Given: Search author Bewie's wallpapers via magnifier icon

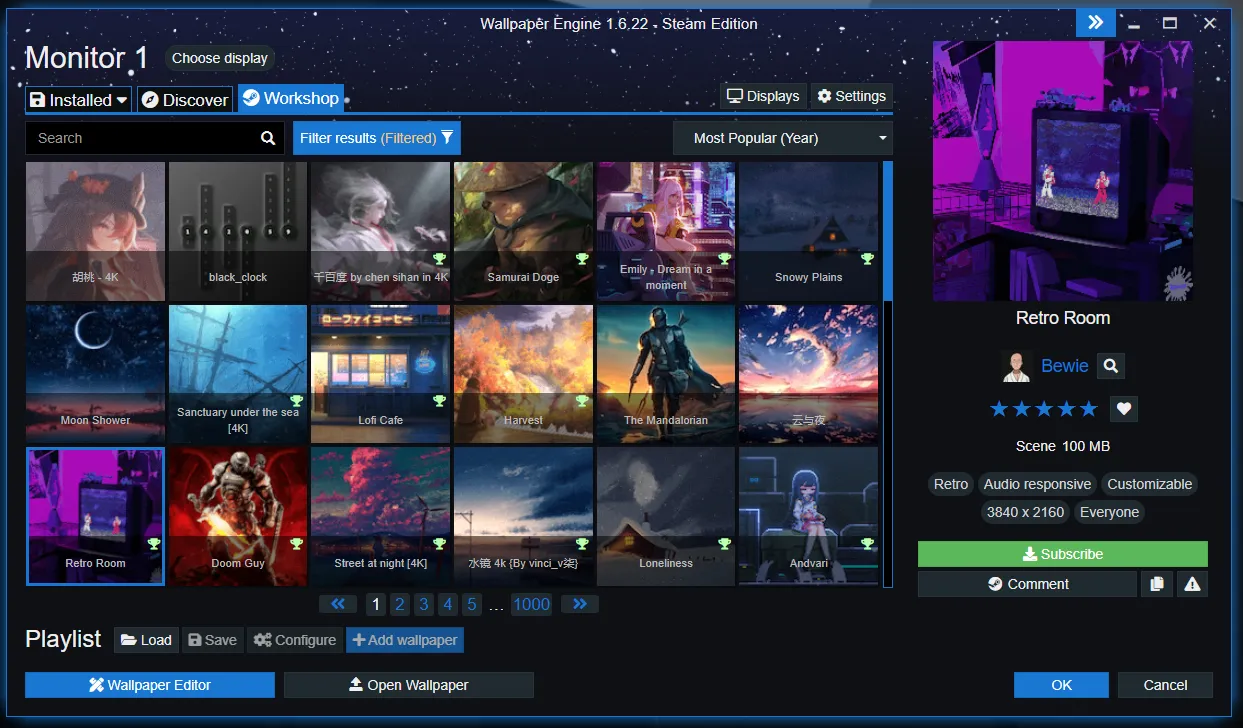Looking at the screenshot, I should (x=1110, y=366).
